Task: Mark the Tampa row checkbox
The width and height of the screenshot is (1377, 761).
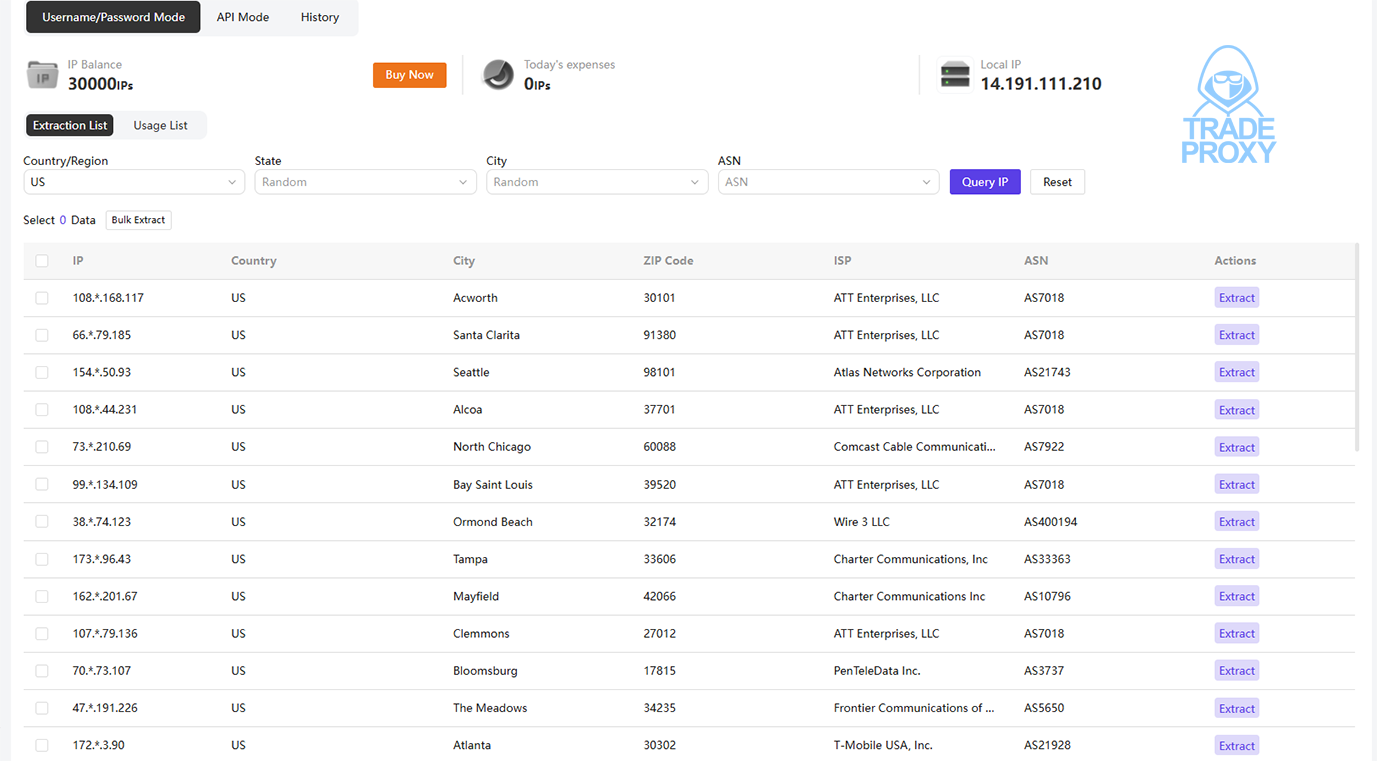Action: click(x=42, y=559)
